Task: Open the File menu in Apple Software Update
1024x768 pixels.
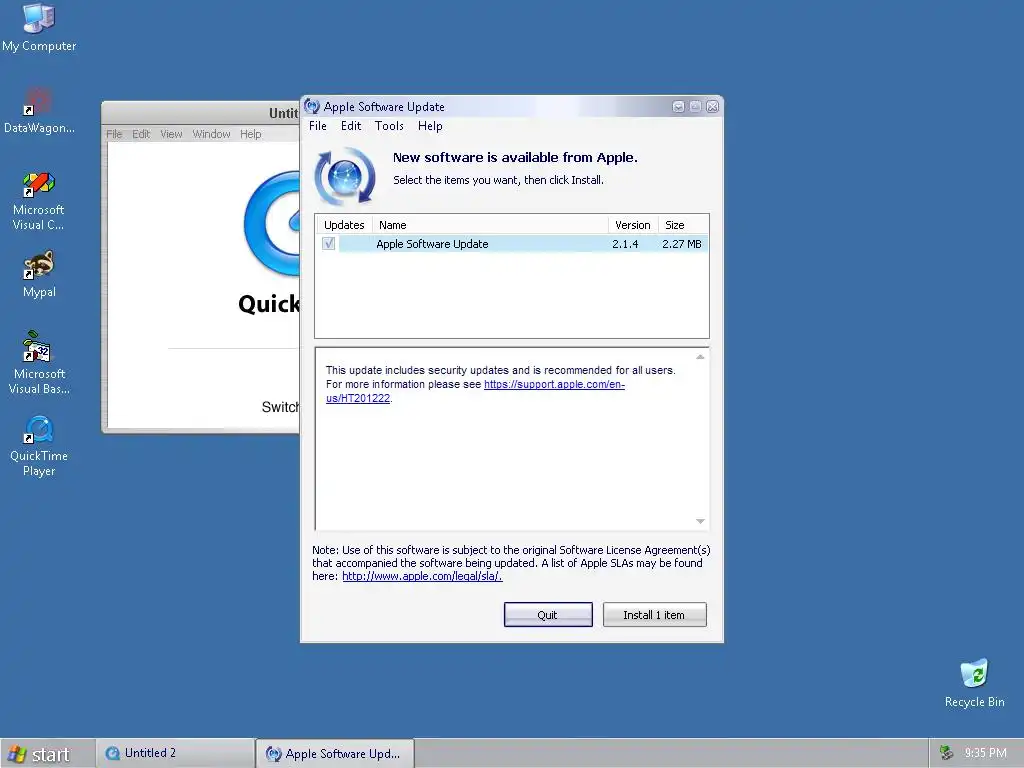Action: [318, 126]
